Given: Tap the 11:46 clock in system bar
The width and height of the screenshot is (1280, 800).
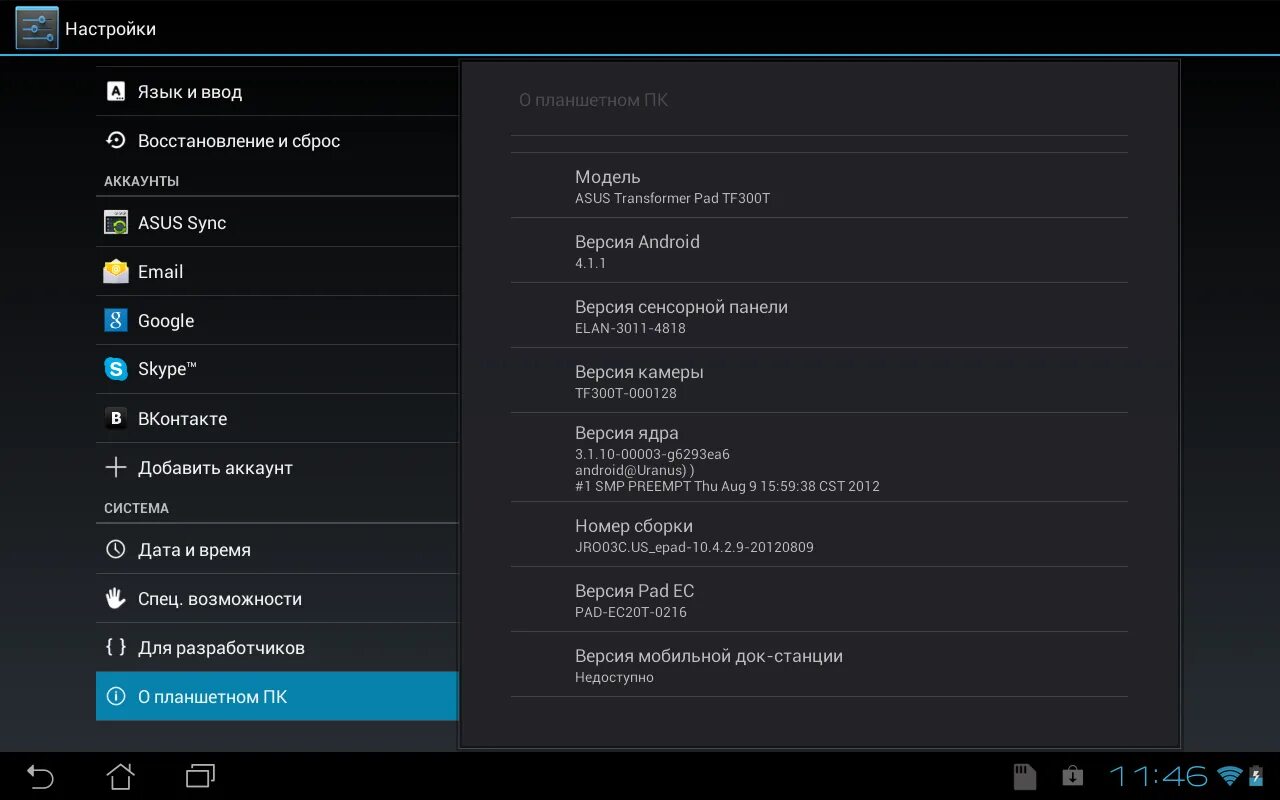Looking at the screenshot, I should [x=1158, y=776].
